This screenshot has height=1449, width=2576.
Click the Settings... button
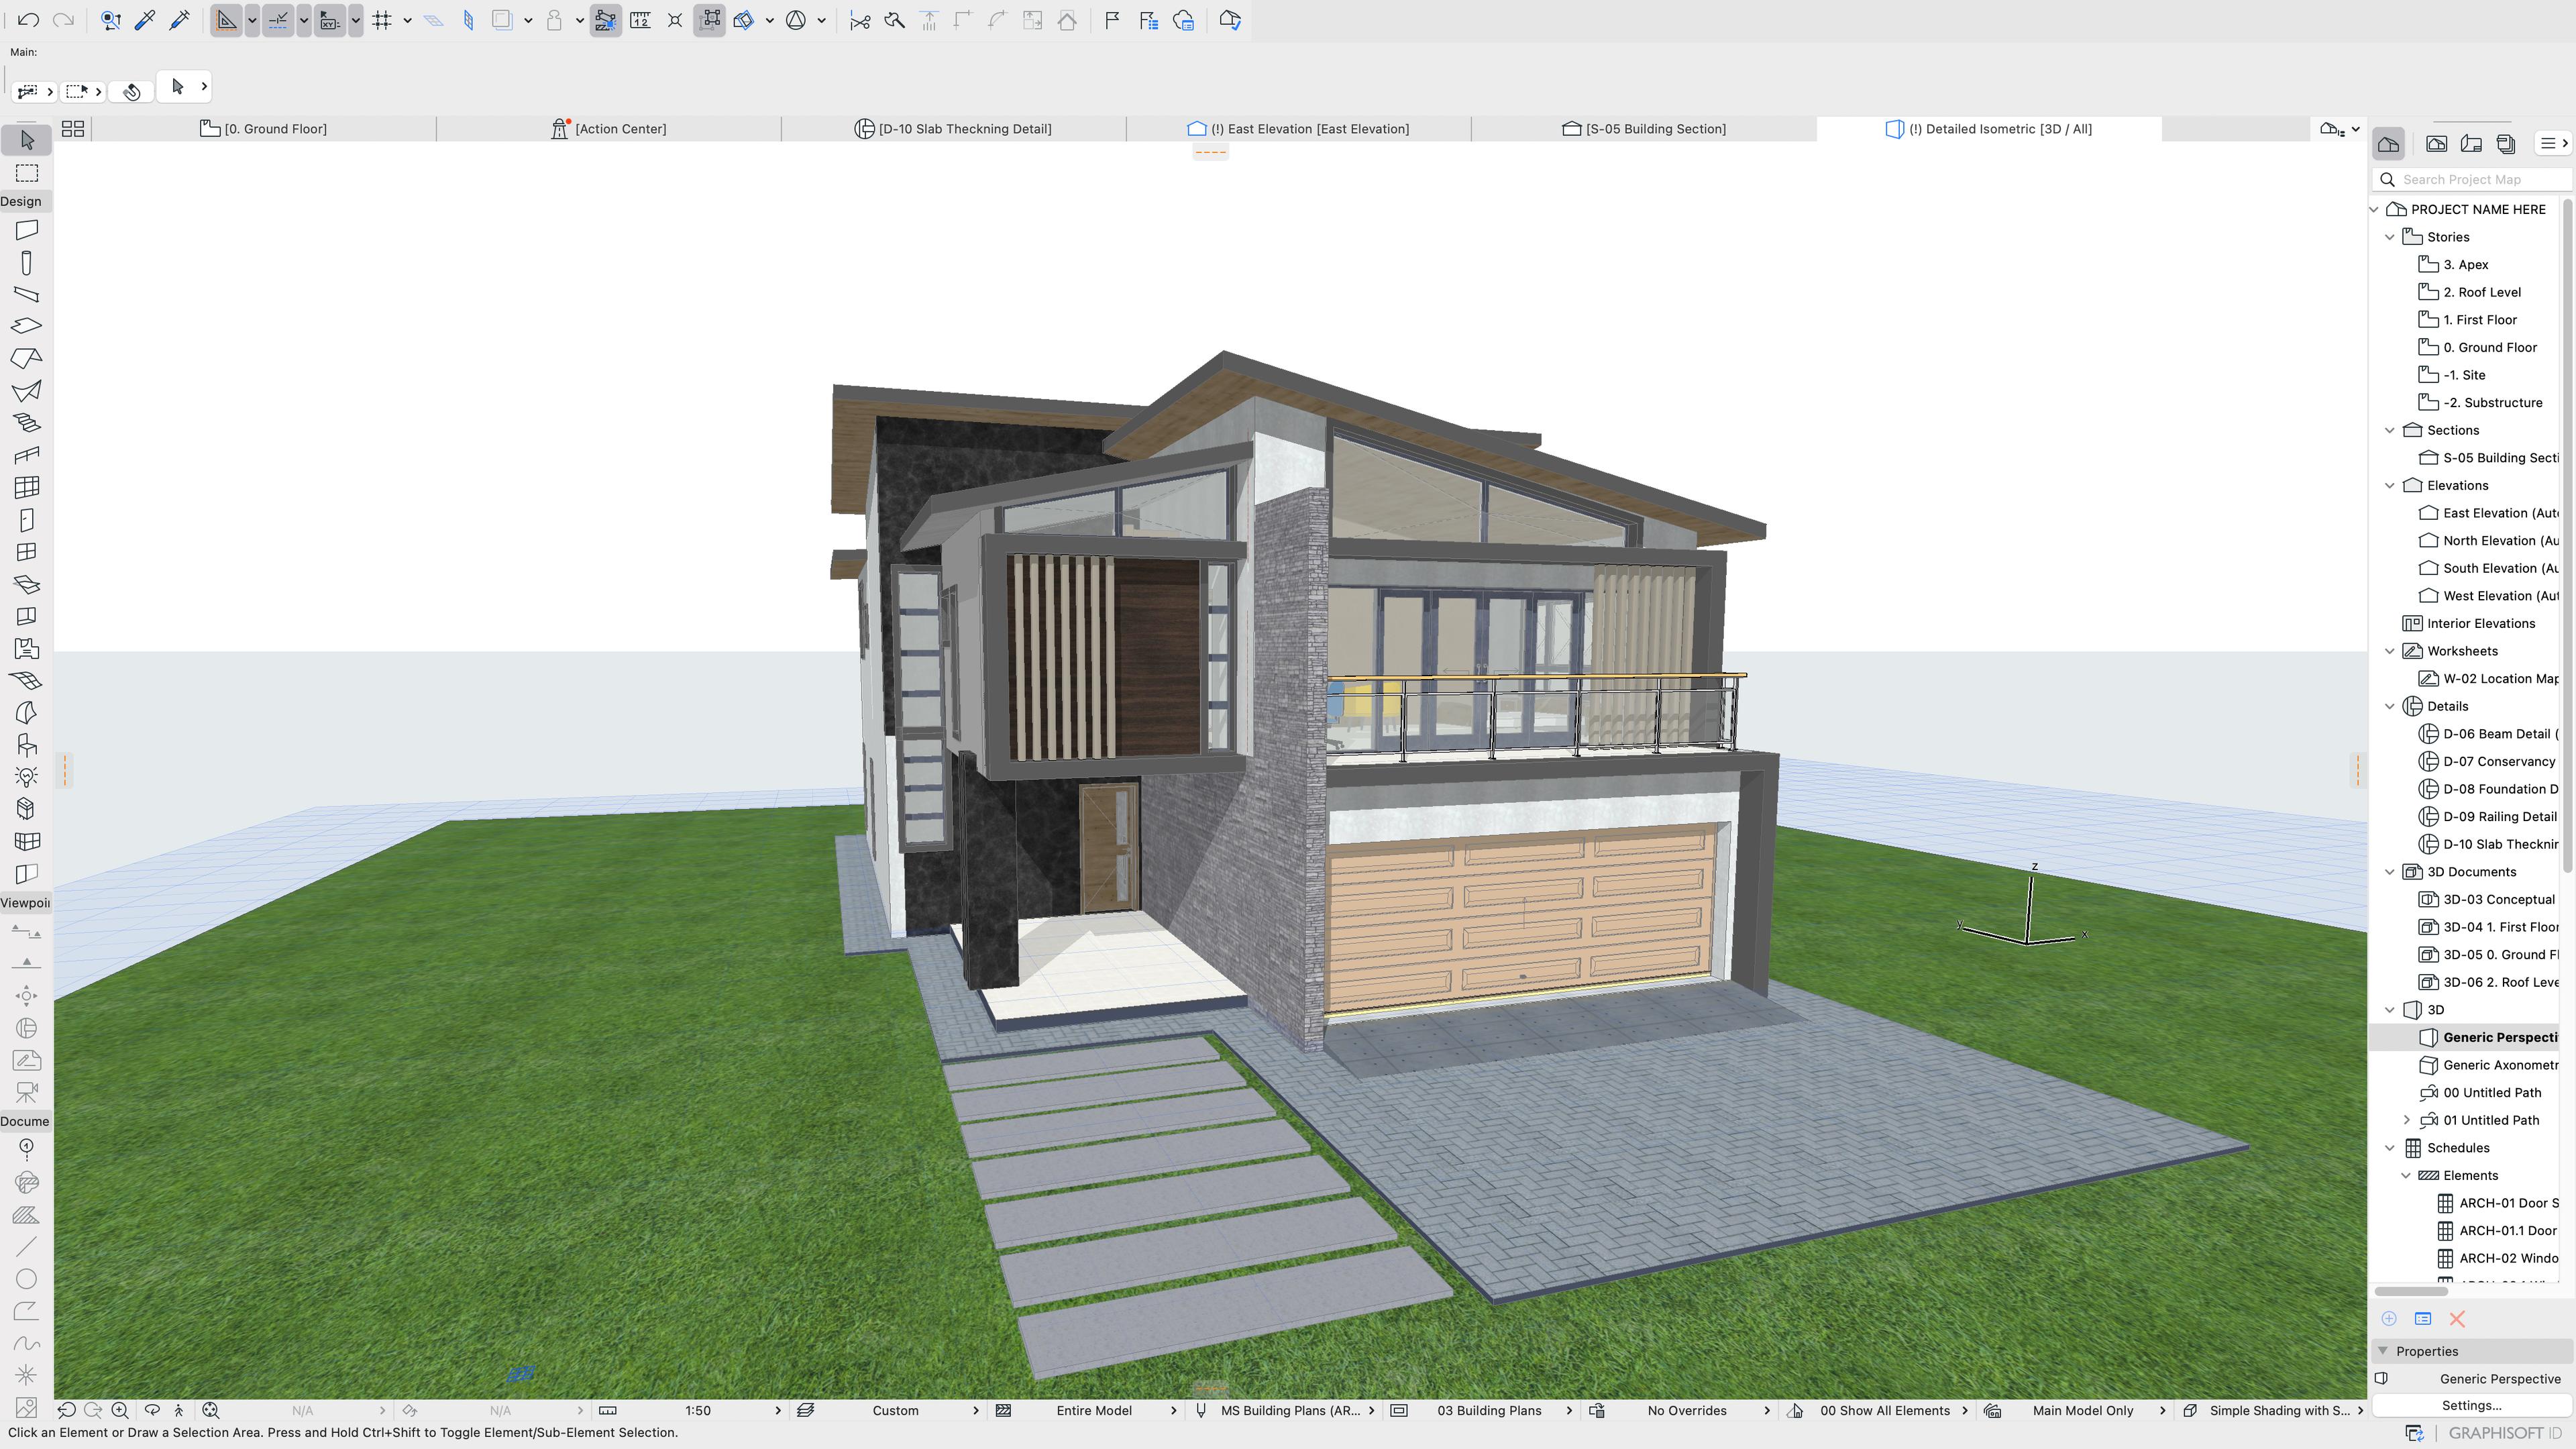(x=2471, y=1405)
